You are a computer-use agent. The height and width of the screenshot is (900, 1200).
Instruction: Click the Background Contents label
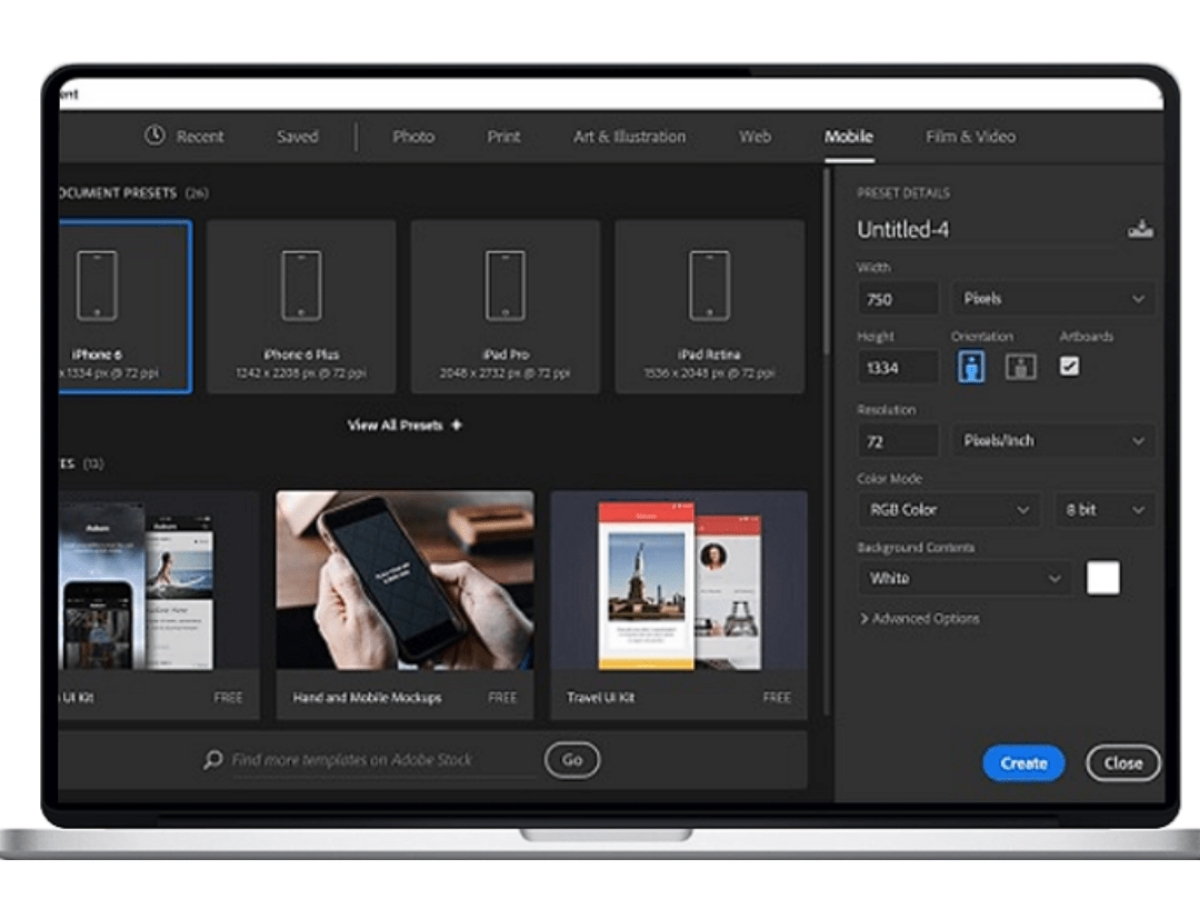tap(915, 548)
